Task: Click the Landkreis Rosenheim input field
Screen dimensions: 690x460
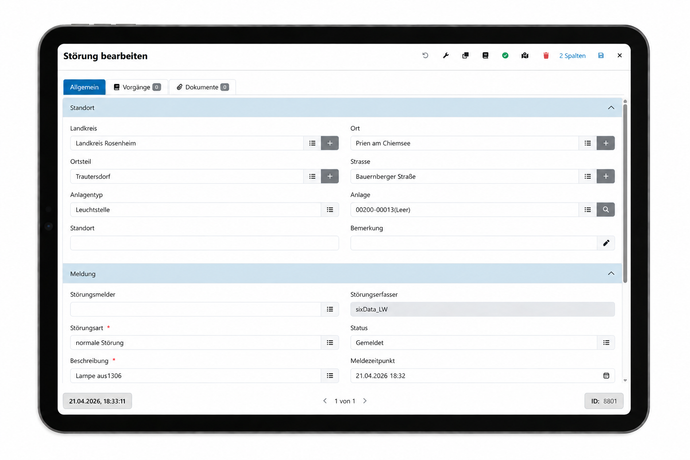Action: pos(187,143)
